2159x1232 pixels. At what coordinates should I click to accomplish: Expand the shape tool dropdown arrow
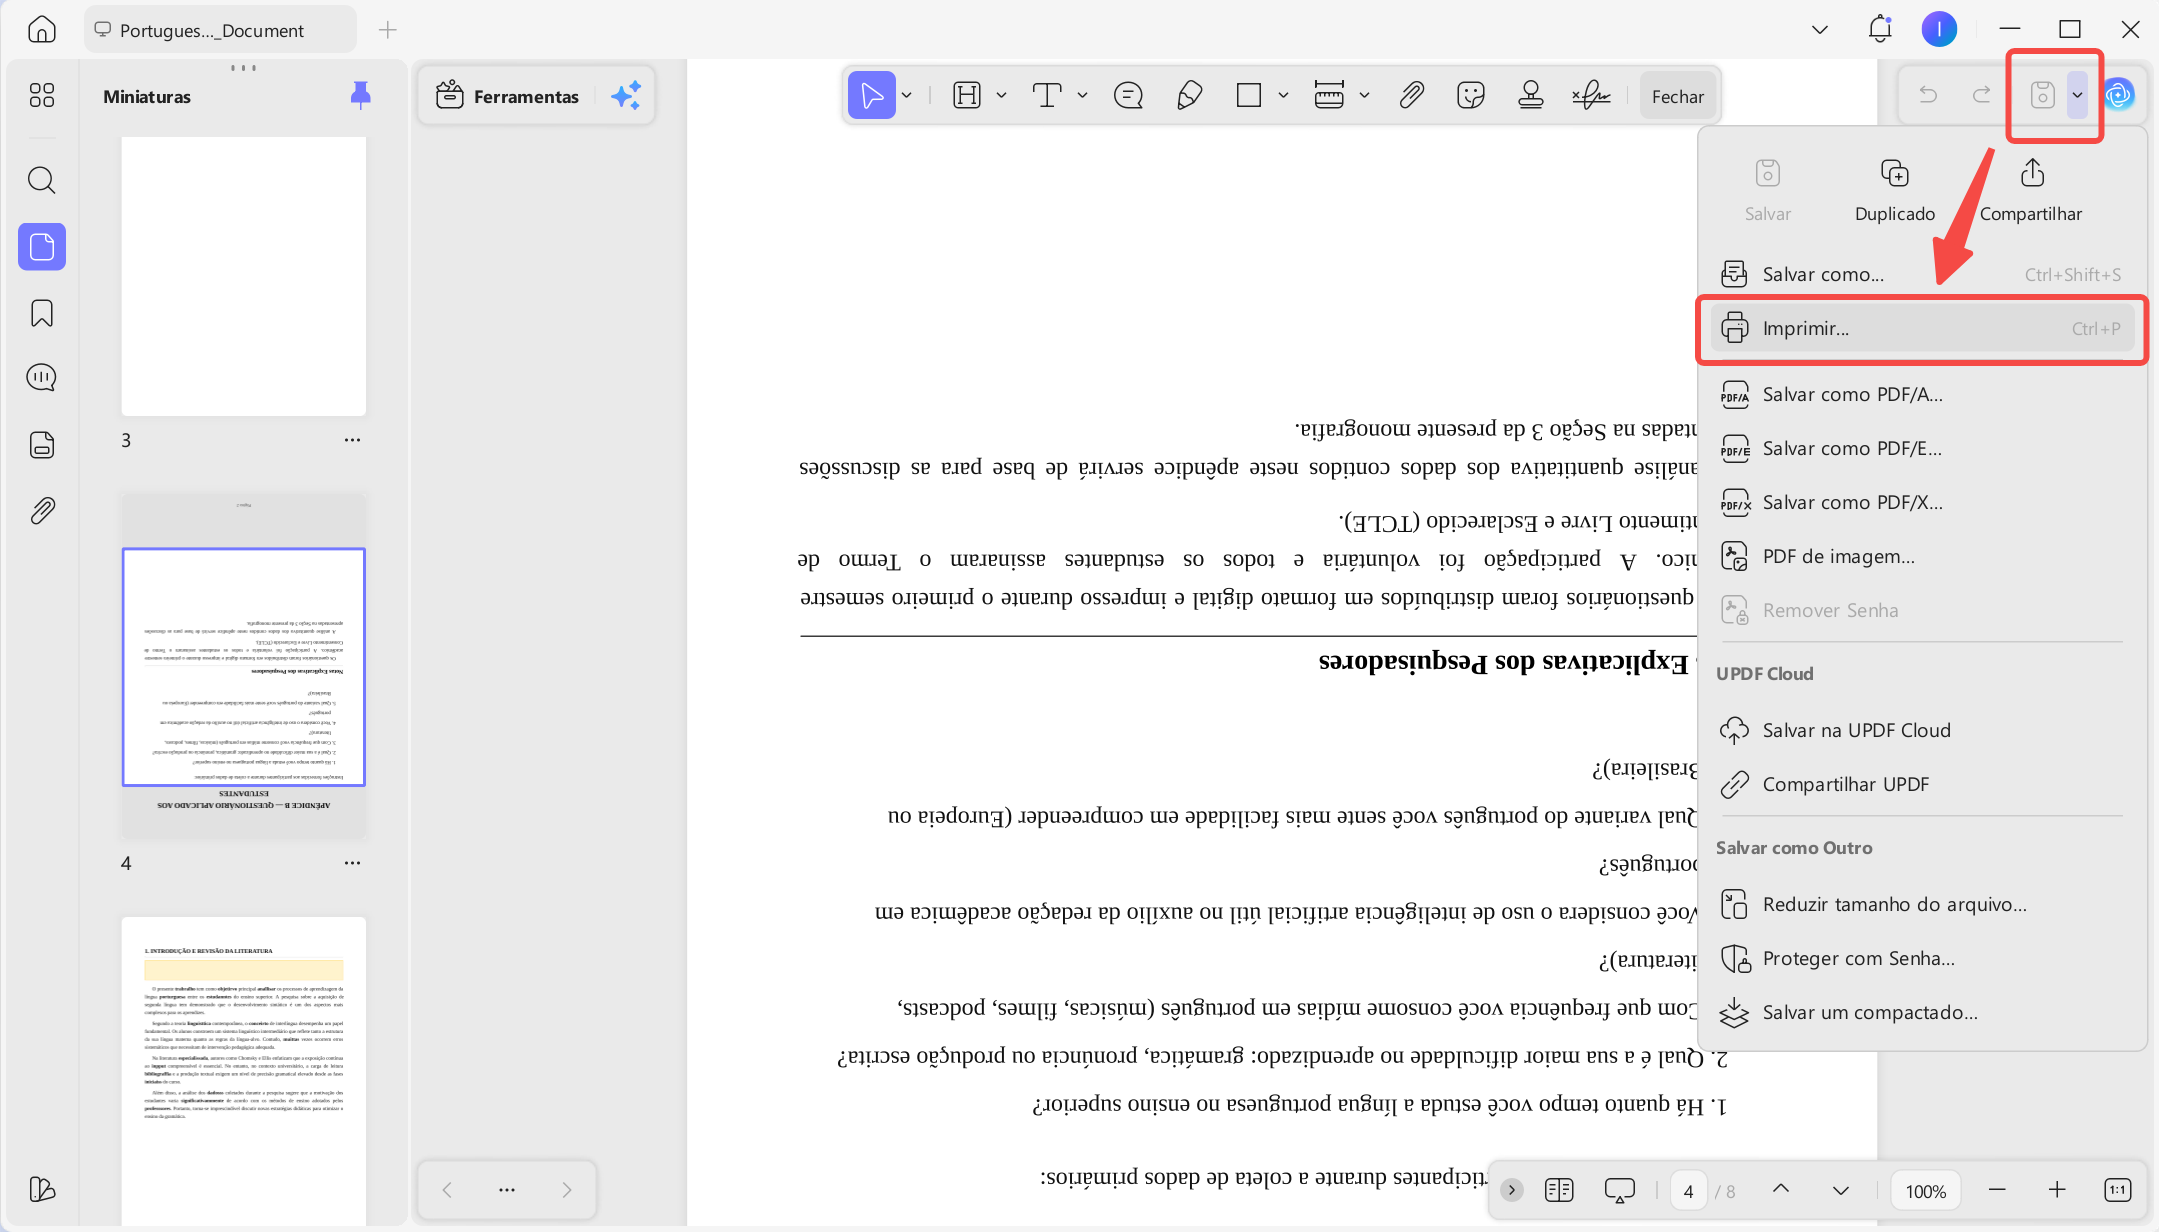point(1283,96)
